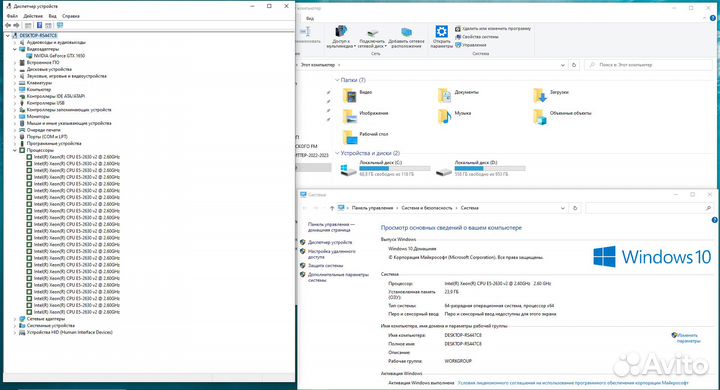Image resolution: width=720 pixels, height=390 pixels.
Task: Select 'Порты (COM и LPT)' category
Action: tap(47, 137)
